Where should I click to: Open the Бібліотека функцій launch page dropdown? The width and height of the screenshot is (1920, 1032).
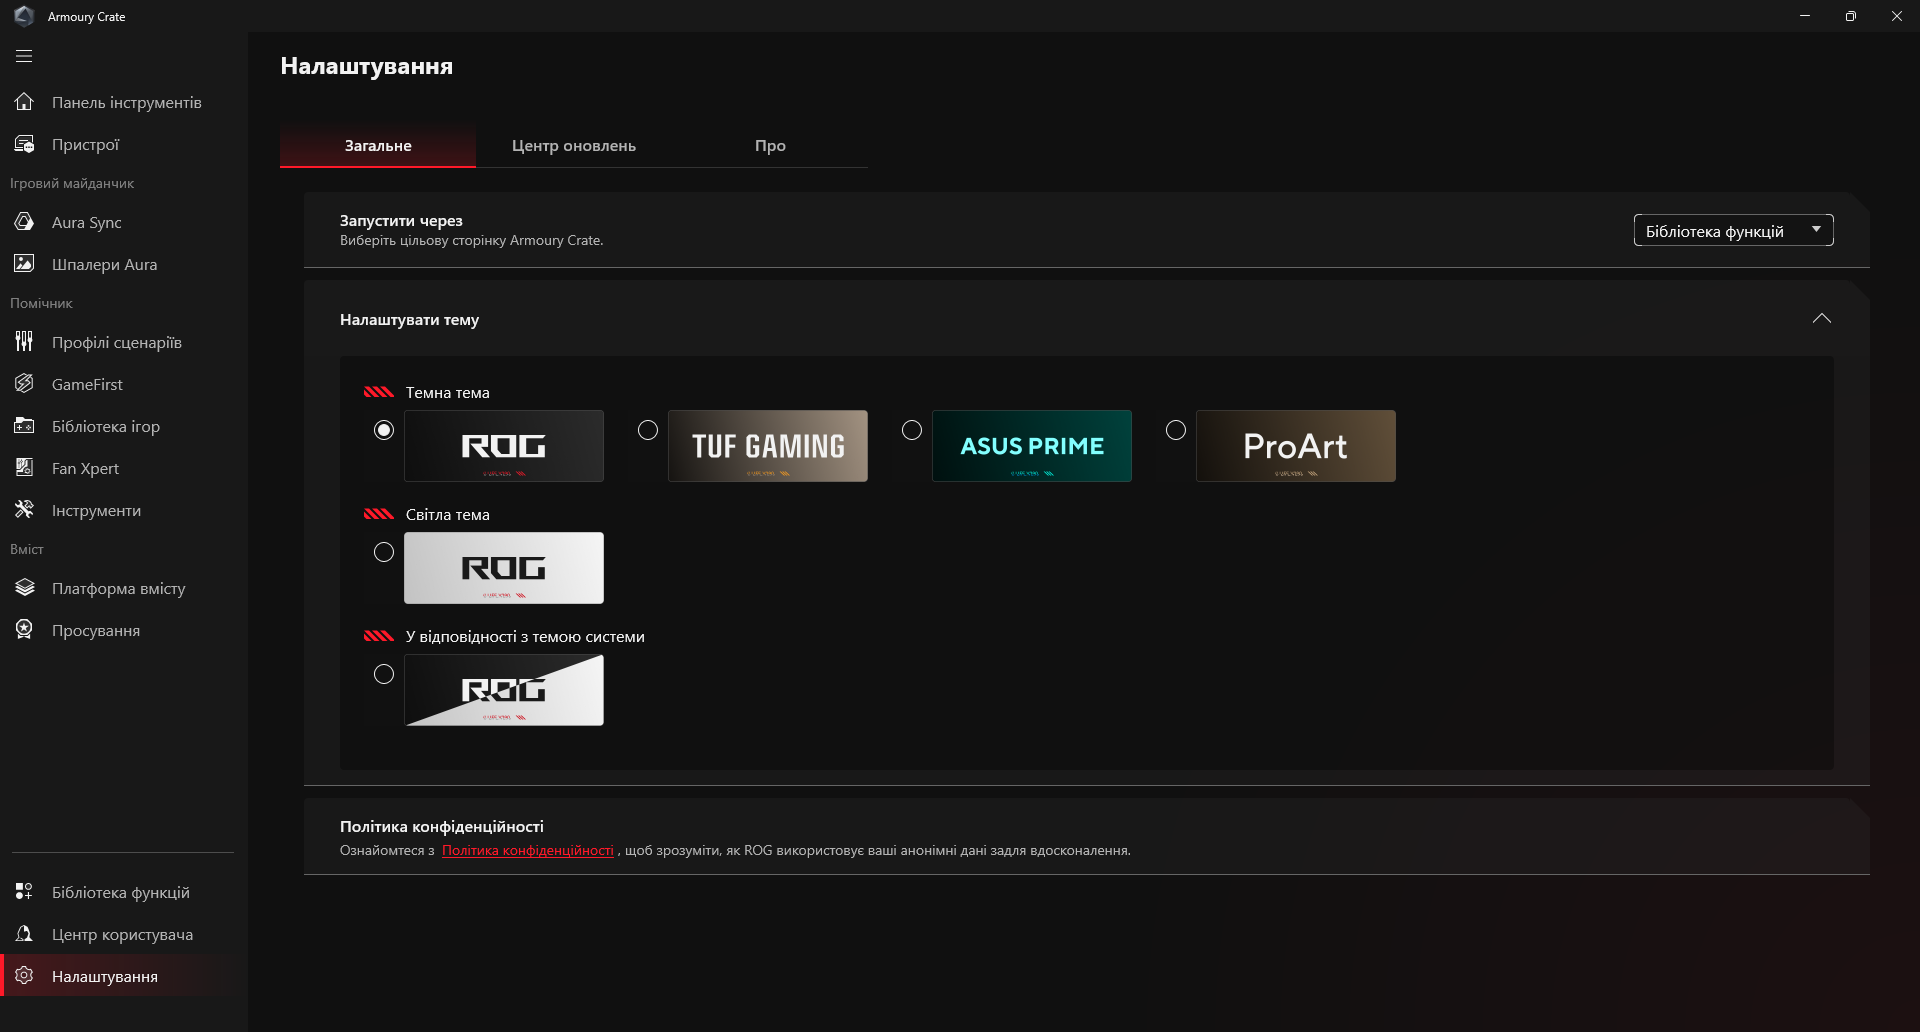click(1733, 230)
